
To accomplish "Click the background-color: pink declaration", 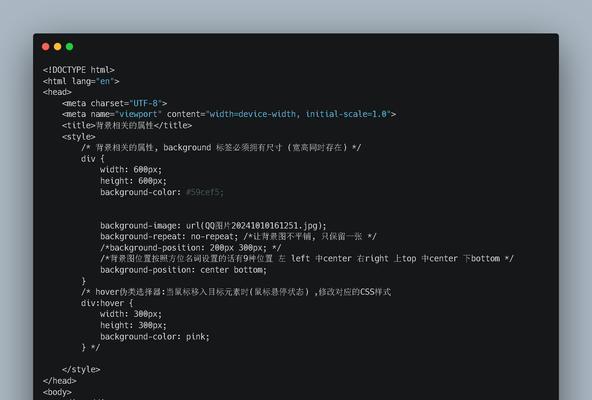I will click(155, 337).
